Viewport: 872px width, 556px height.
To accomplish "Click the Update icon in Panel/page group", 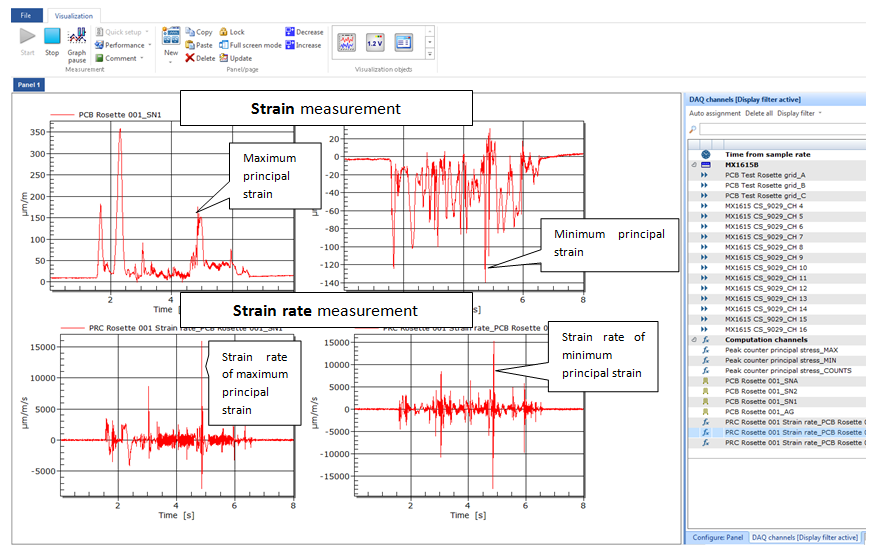I will point(224,58).
